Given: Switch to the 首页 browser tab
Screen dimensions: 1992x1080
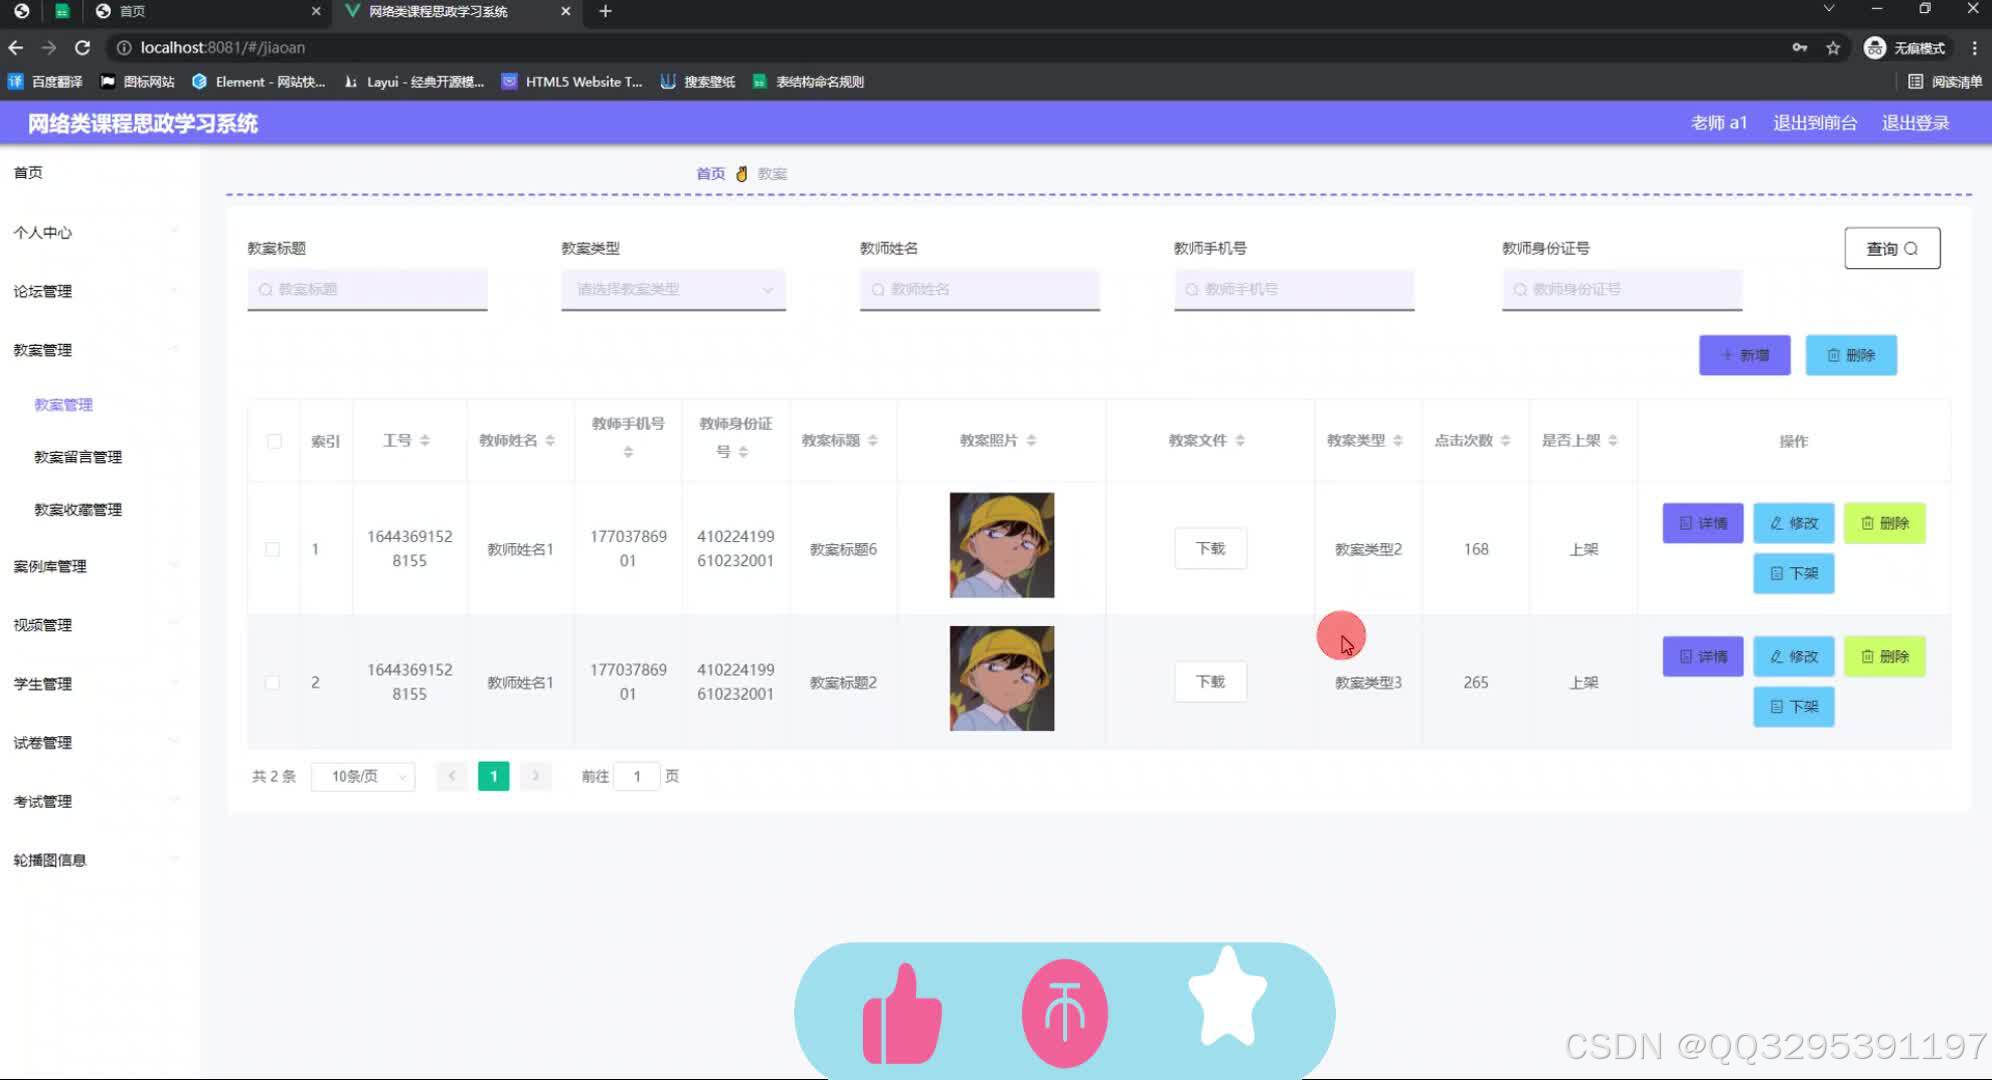Looking at the screenshot, I should (210, 11).
